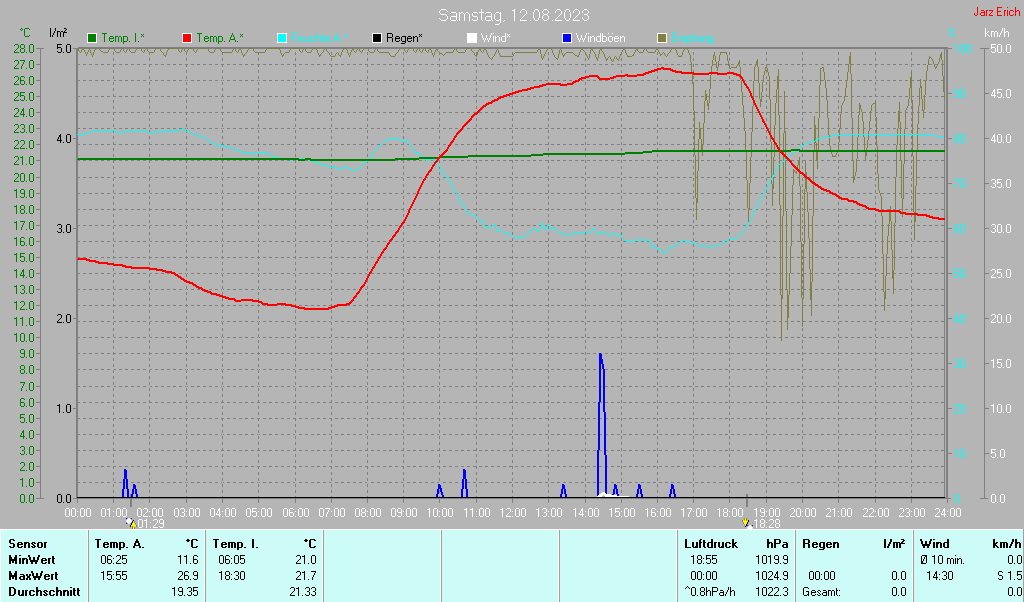Click the ^0.8hPa/h pressure trend

click(711, 592)
